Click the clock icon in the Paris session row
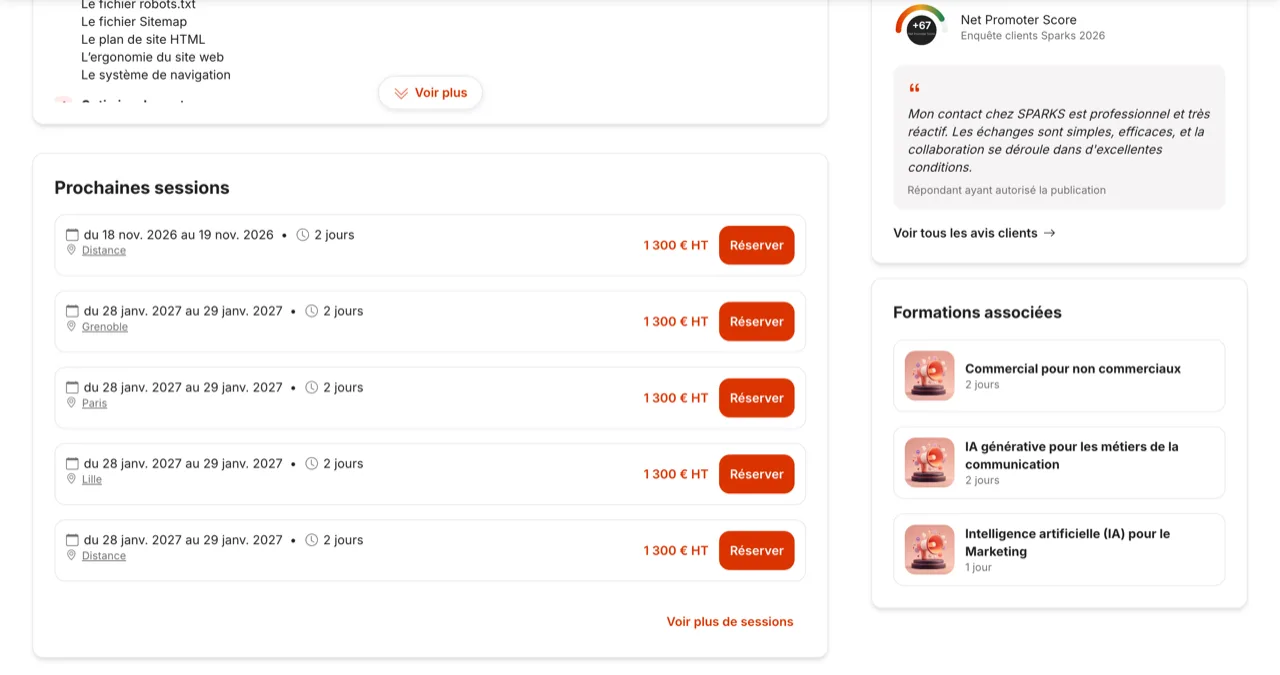The height and width of the screenshot is (675, 1280). pyautogui.click(x=312, y=387)
